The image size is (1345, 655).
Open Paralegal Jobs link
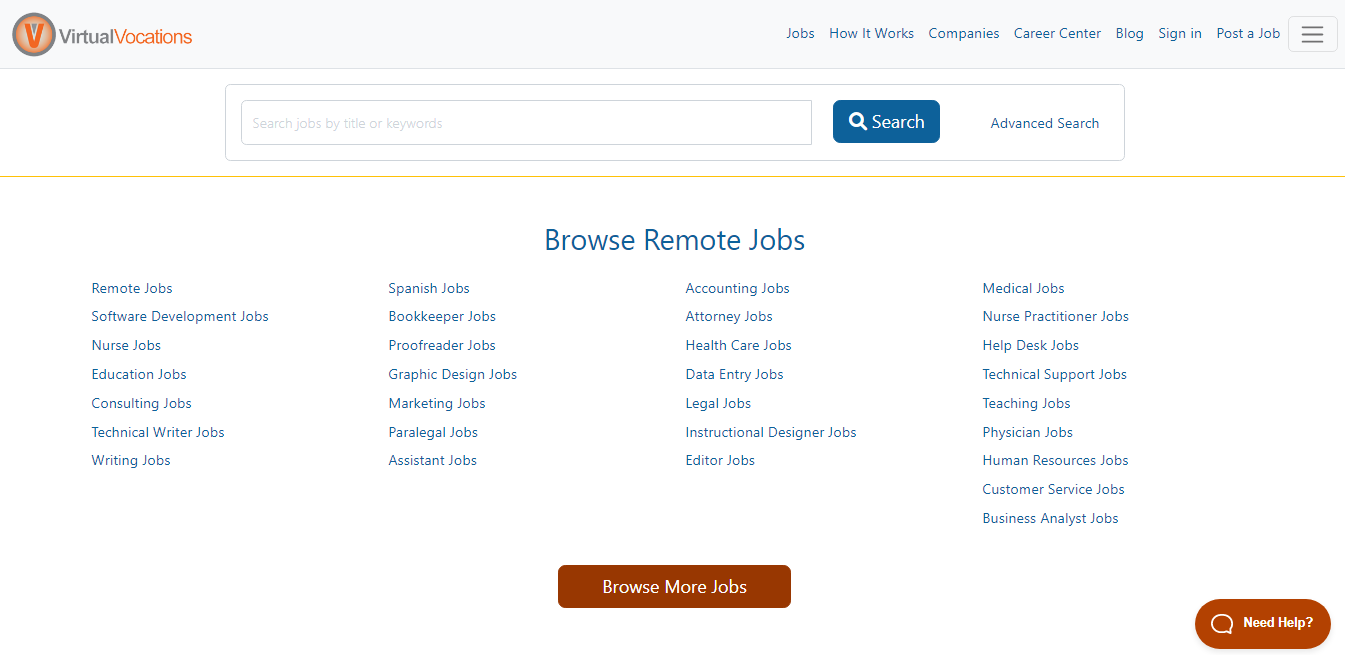coord(433,432)
